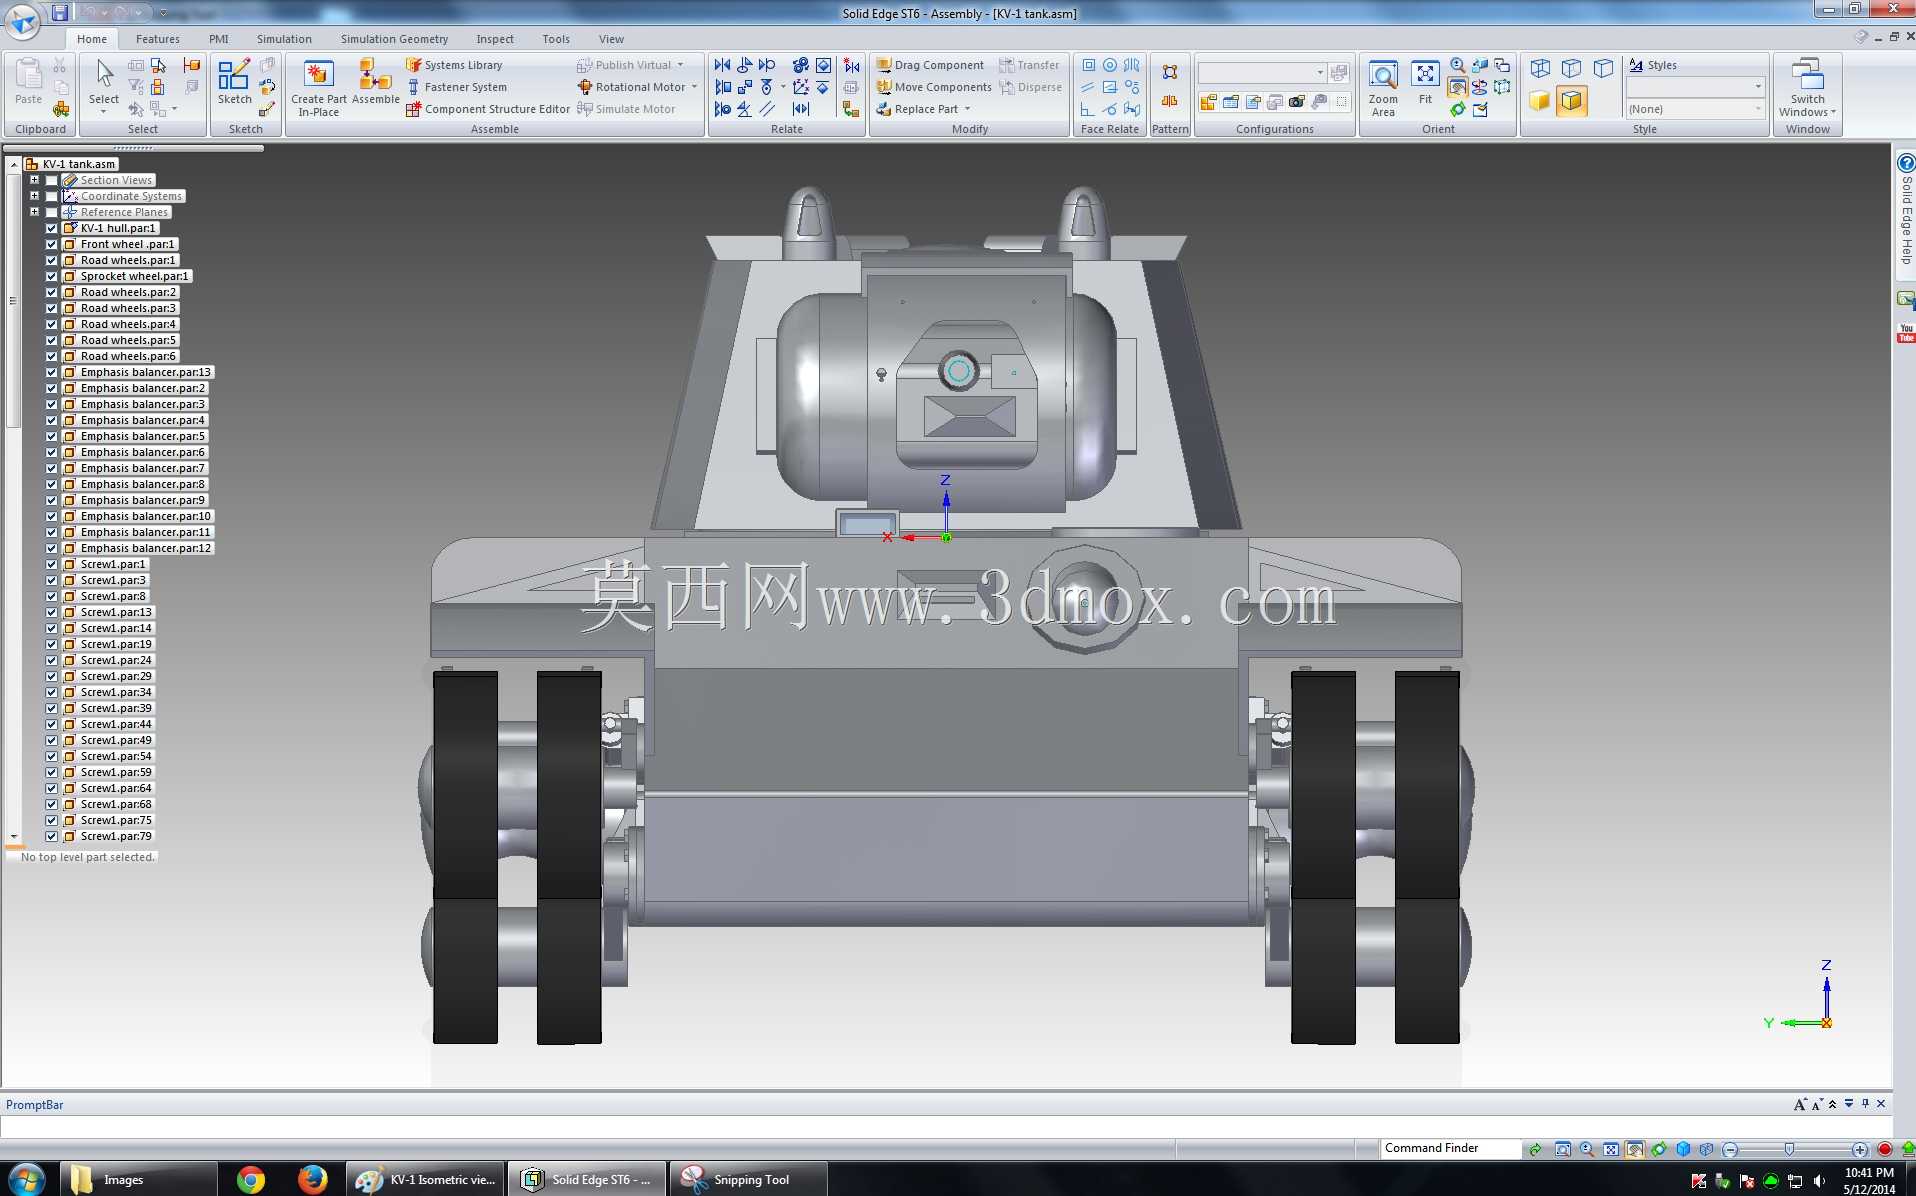Toggle Screw1.par:1 checkbox
This screenshot has height=1196, width=1916.
point(51,564)
